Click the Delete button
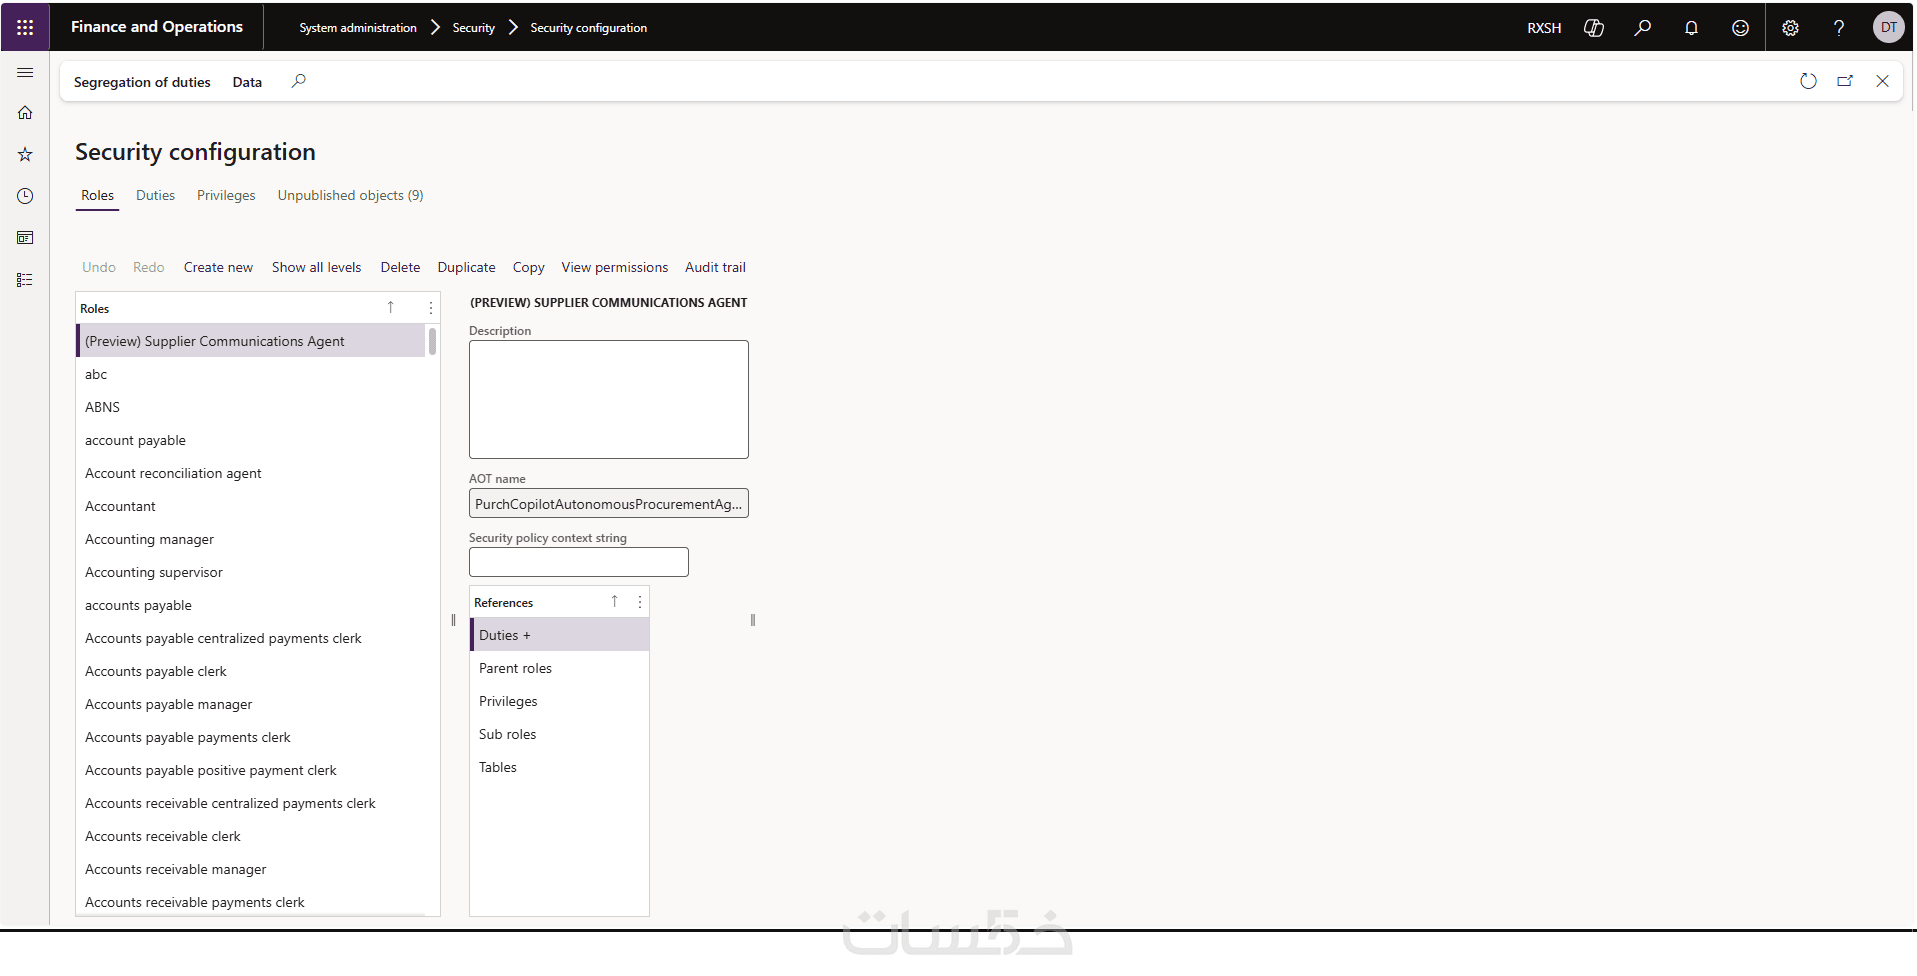Image resolution: width=1917 pixels, height=976 pixels. (400, 268)
